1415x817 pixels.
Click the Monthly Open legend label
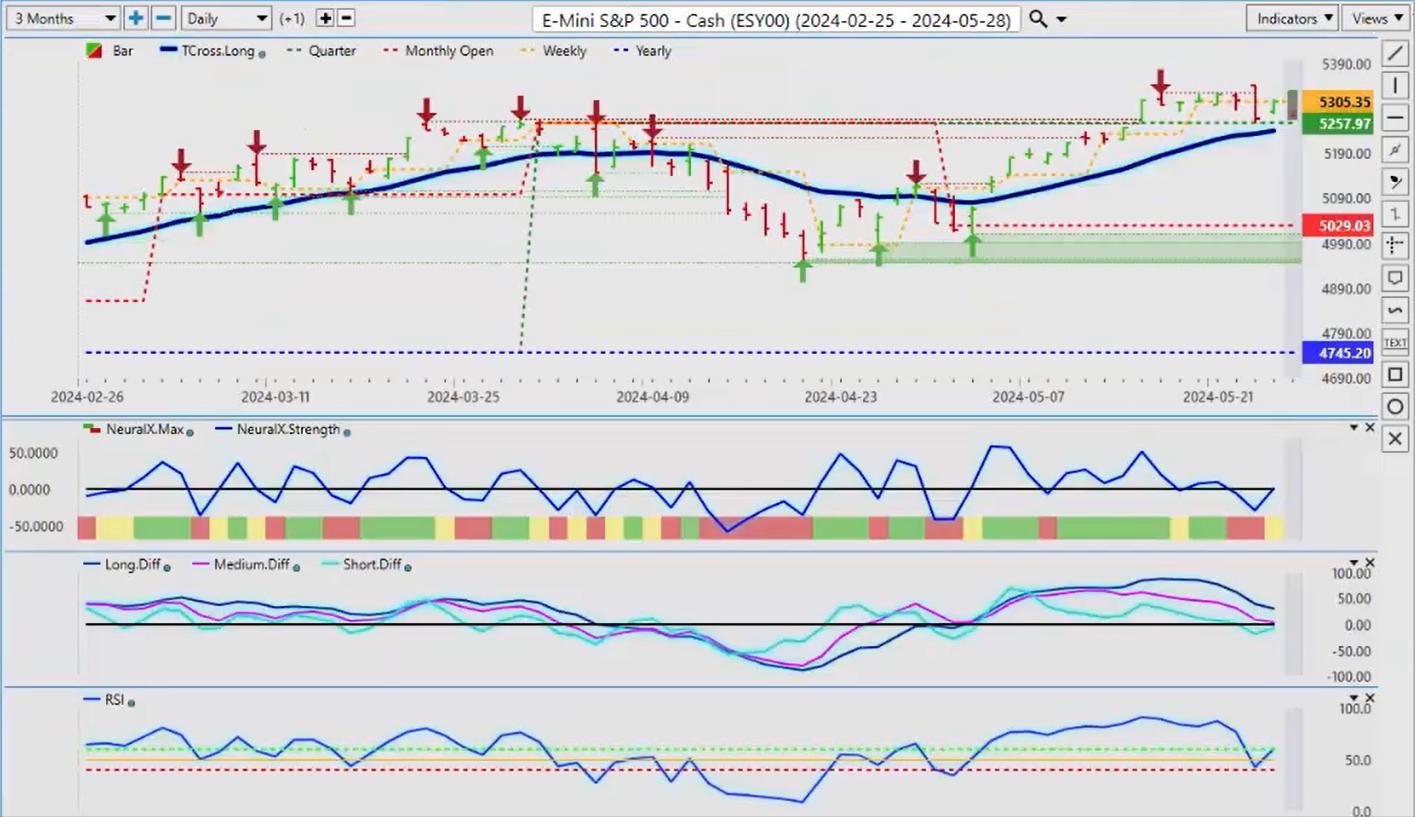449,51
